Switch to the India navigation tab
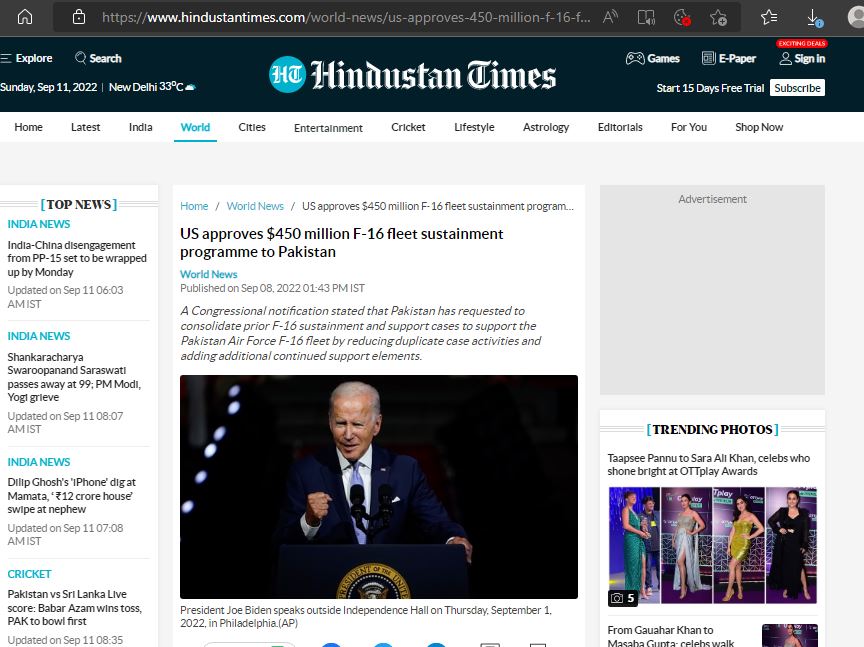Image resolution: width=864 pixels, height=647 pixels. pos(141,127)
